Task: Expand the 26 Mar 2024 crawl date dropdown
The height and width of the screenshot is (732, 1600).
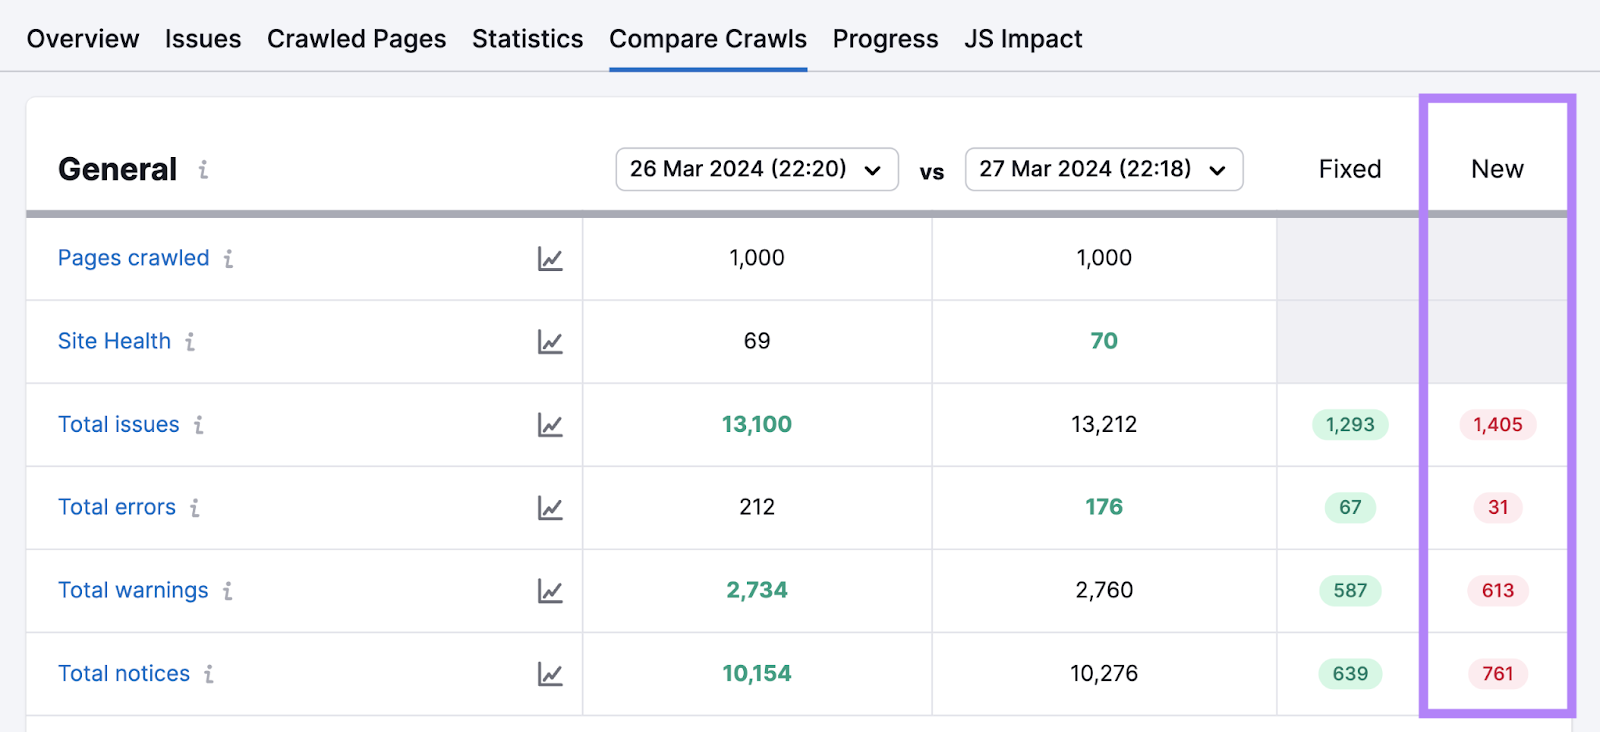Action: tap(756, 169)
